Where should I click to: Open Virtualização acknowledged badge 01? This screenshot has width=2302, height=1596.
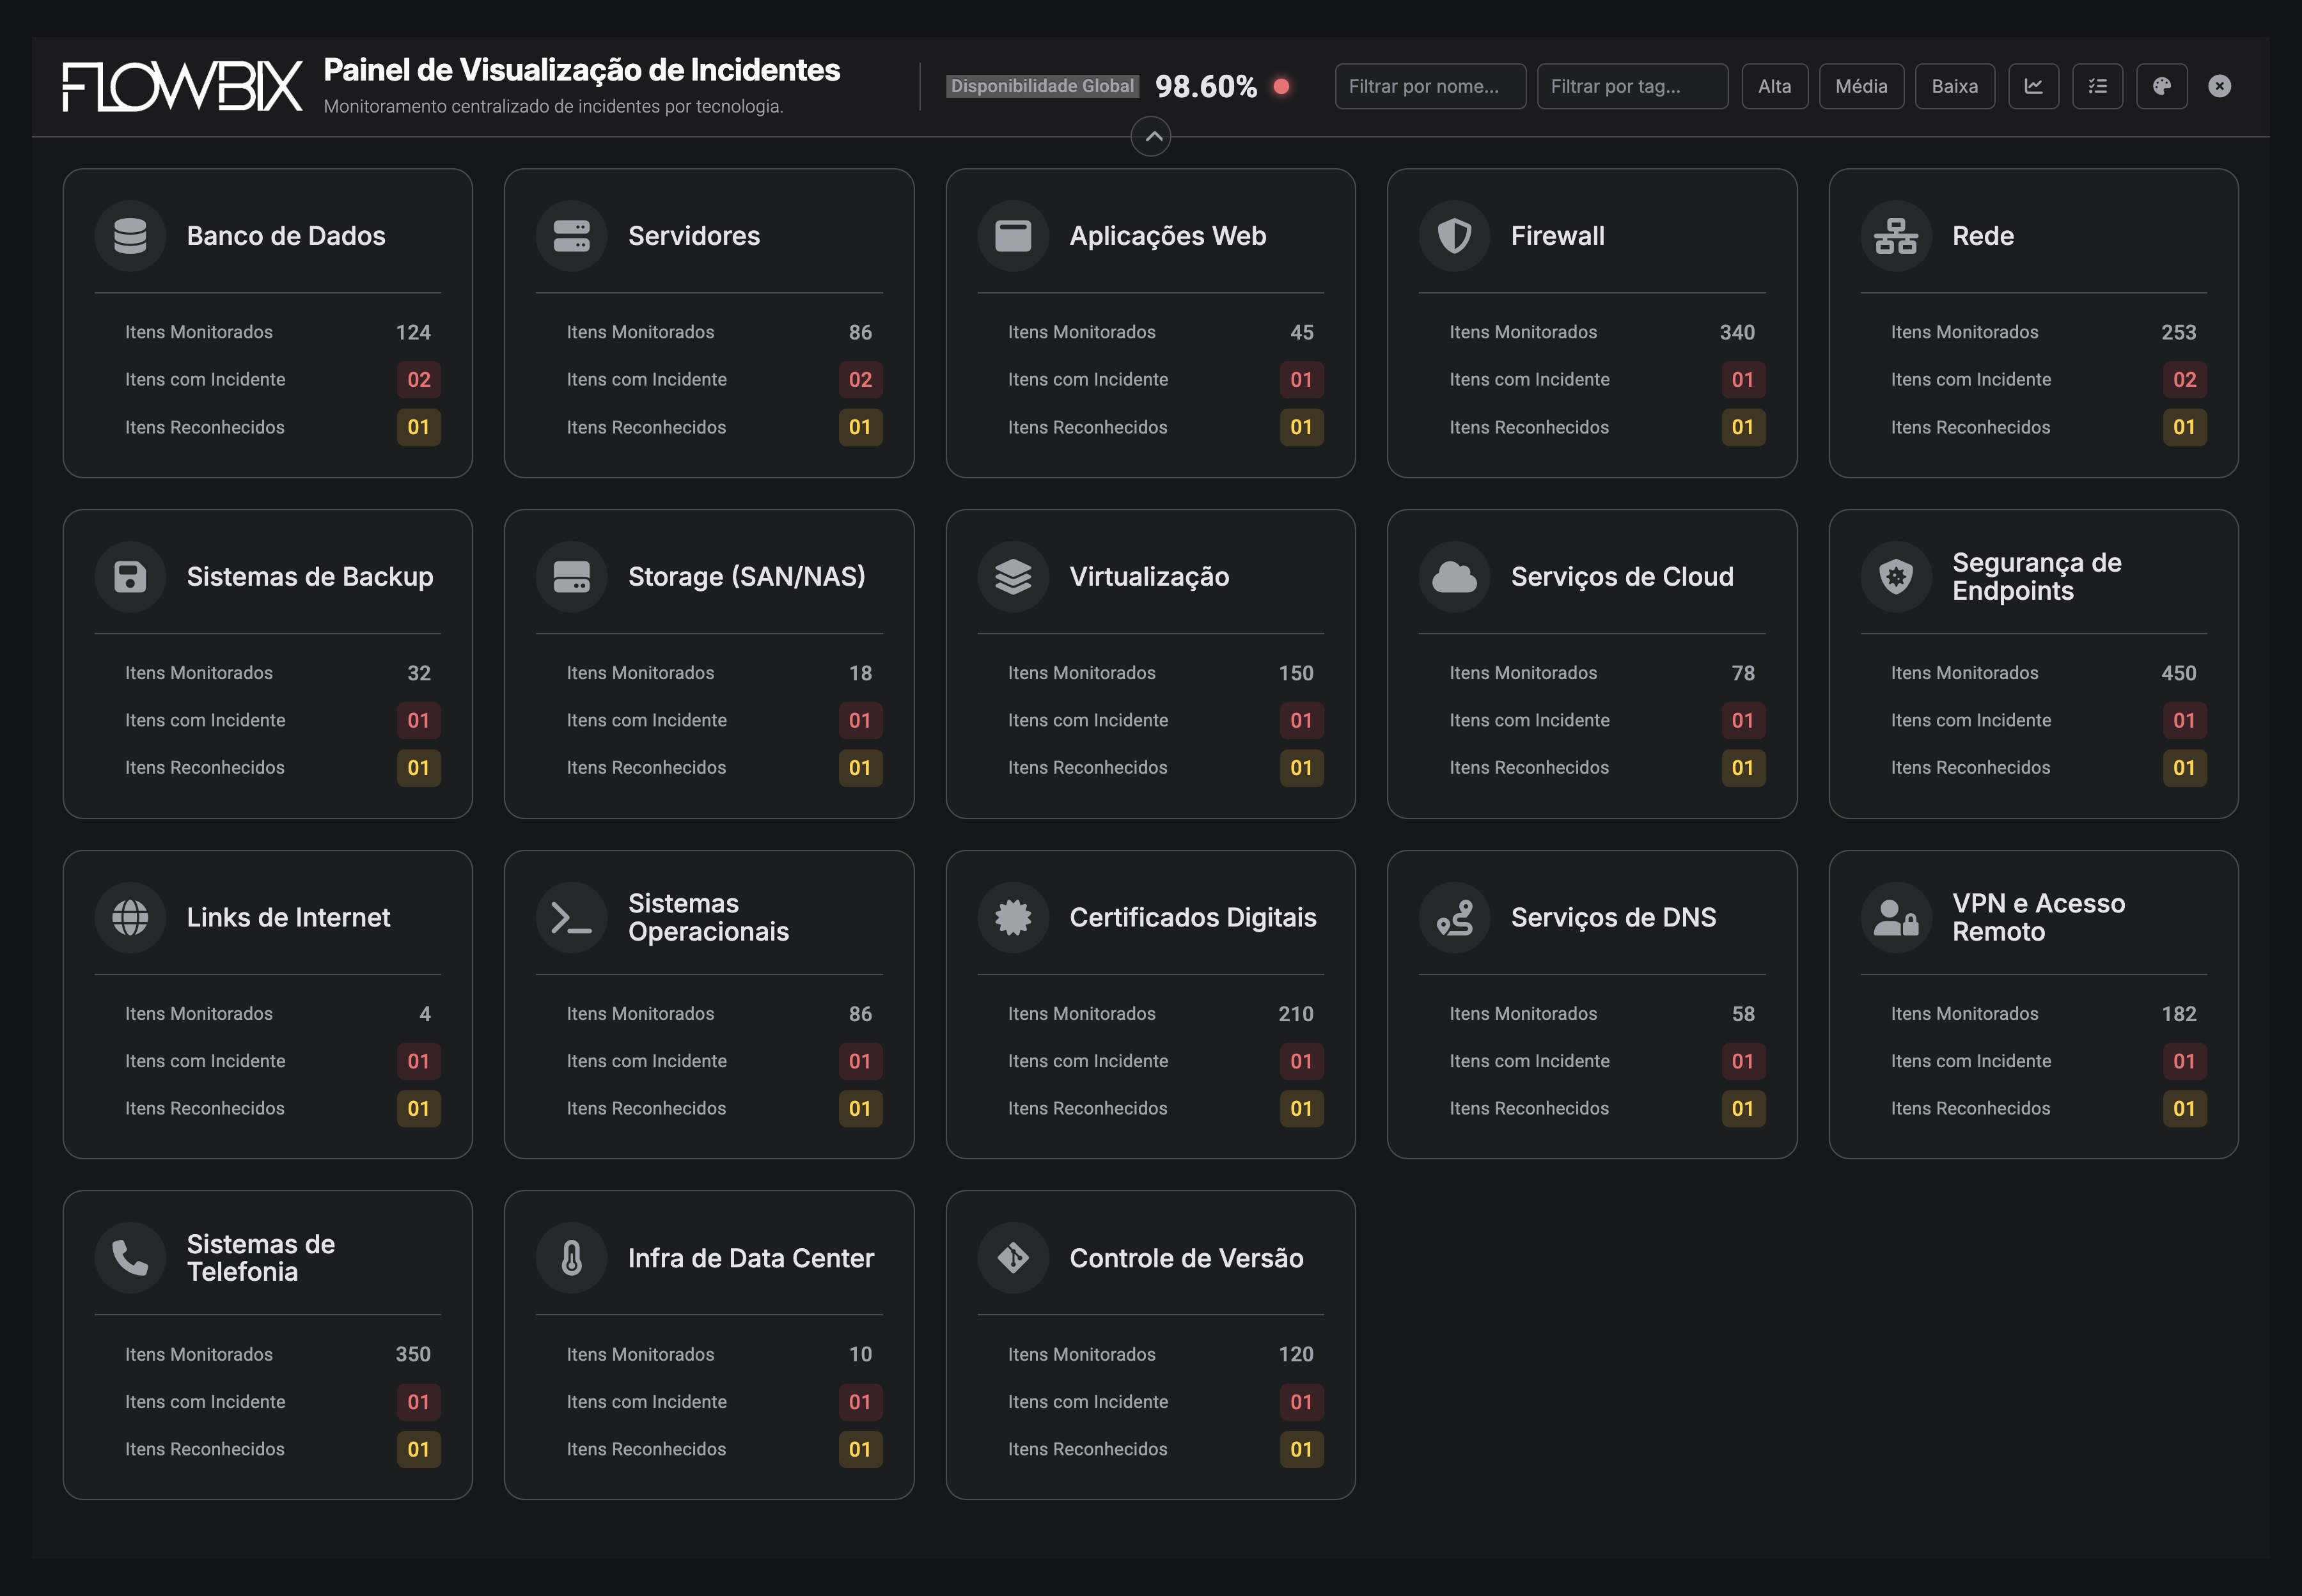coord(1302,768)
